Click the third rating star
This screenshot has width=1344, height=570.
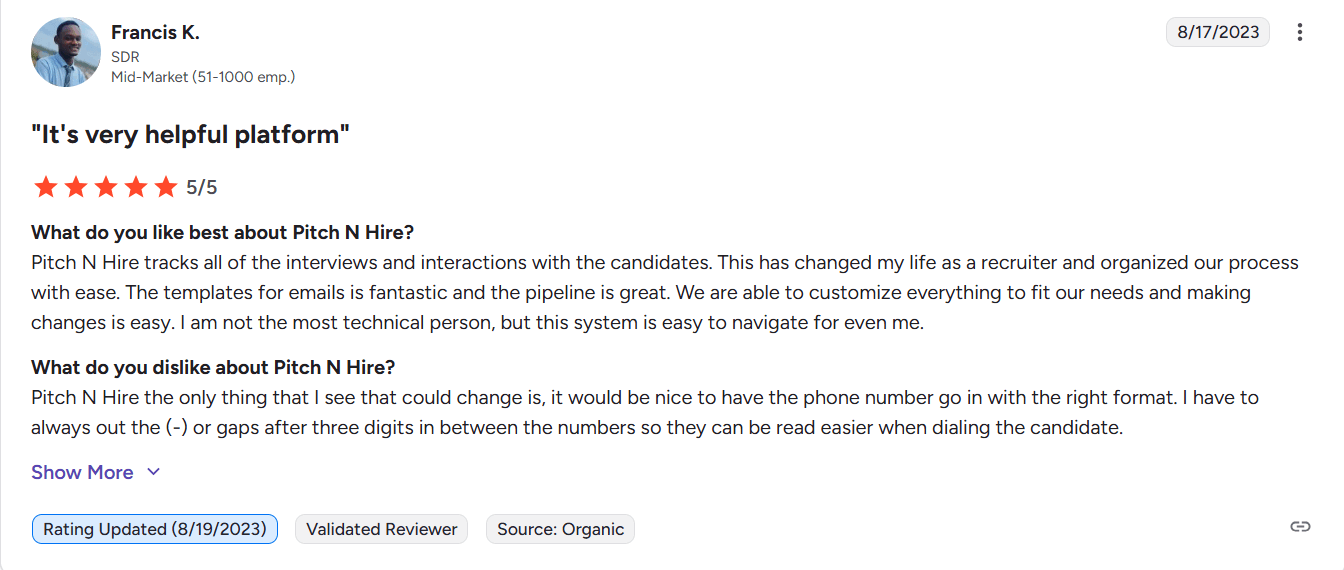point(105,187)
